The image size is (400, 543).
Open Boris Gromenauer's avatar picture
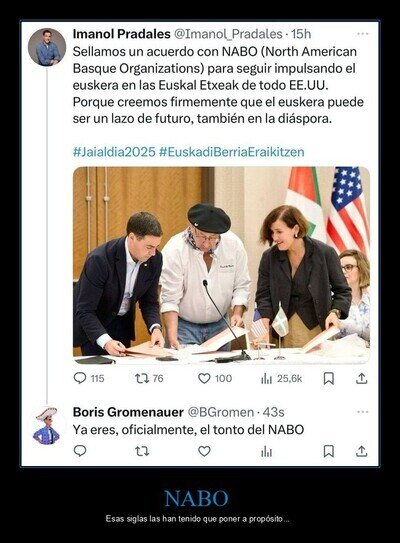pyautogui.click(x=47, y=426)
